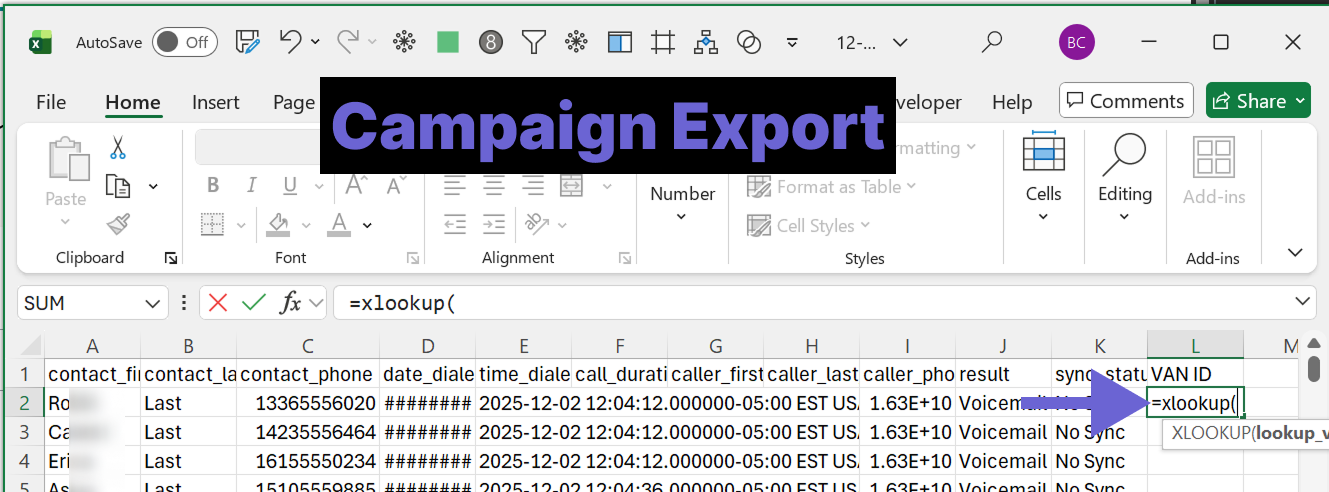The image size is (1329, 492).
Task: Click the hierarchy diagram icon in quick access toolbar
Action: pos(706,42)
